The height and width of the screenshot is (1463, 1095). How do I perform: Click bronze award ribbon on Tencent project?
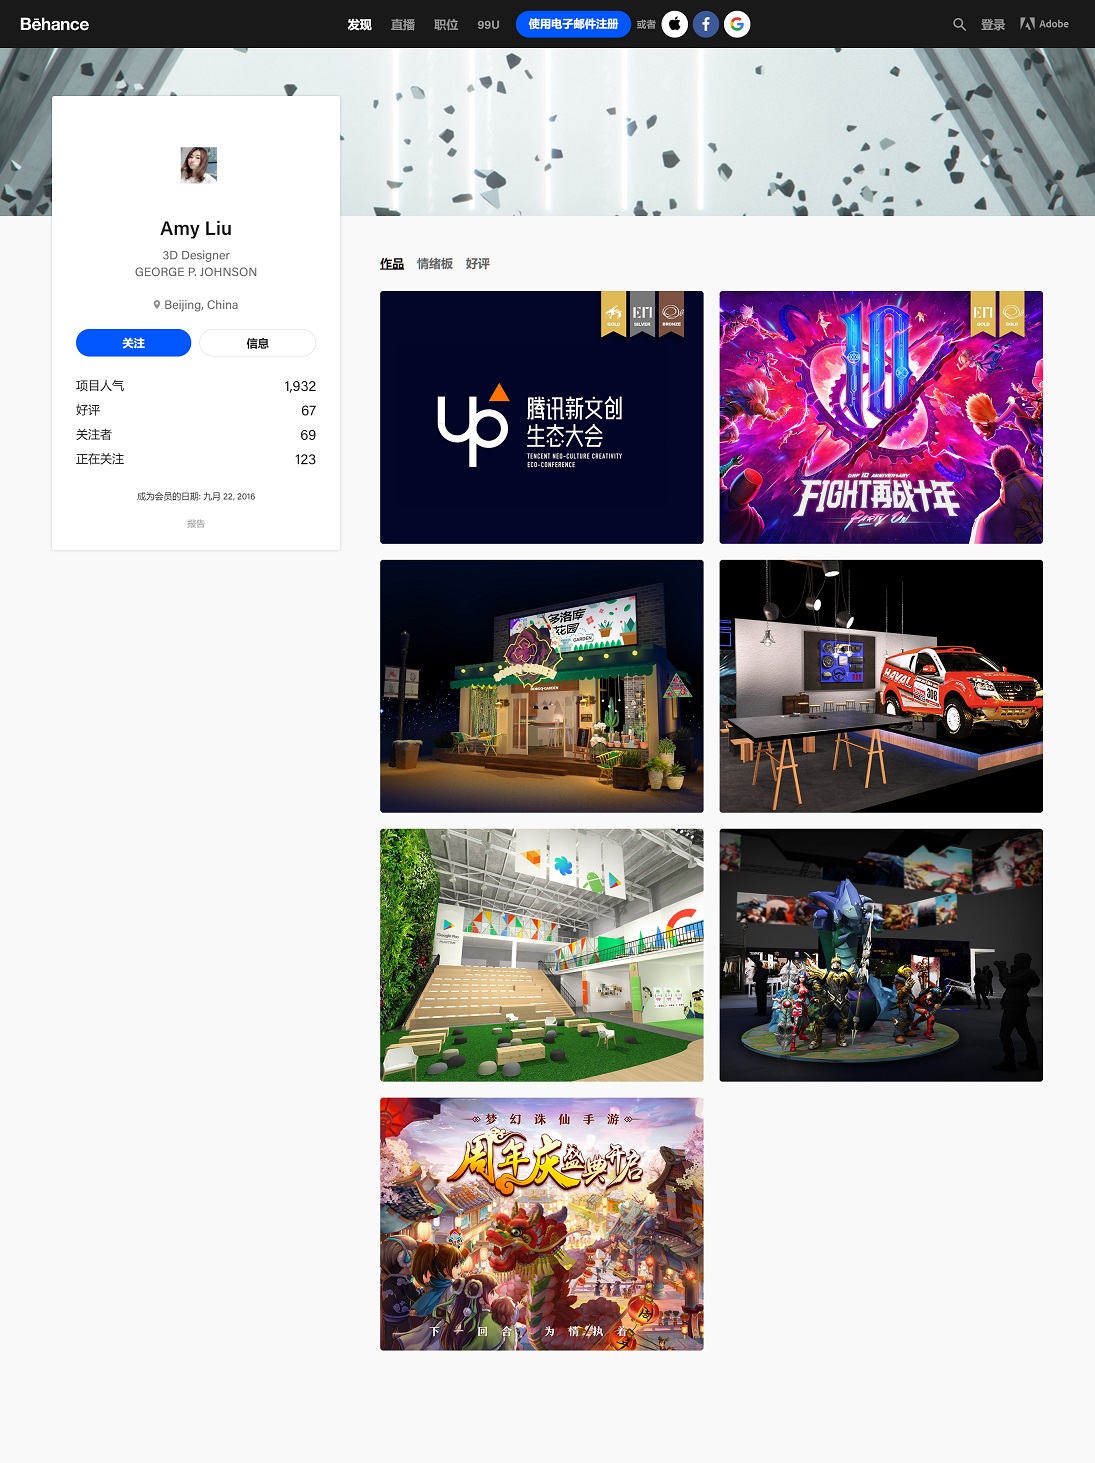point(671,314)
